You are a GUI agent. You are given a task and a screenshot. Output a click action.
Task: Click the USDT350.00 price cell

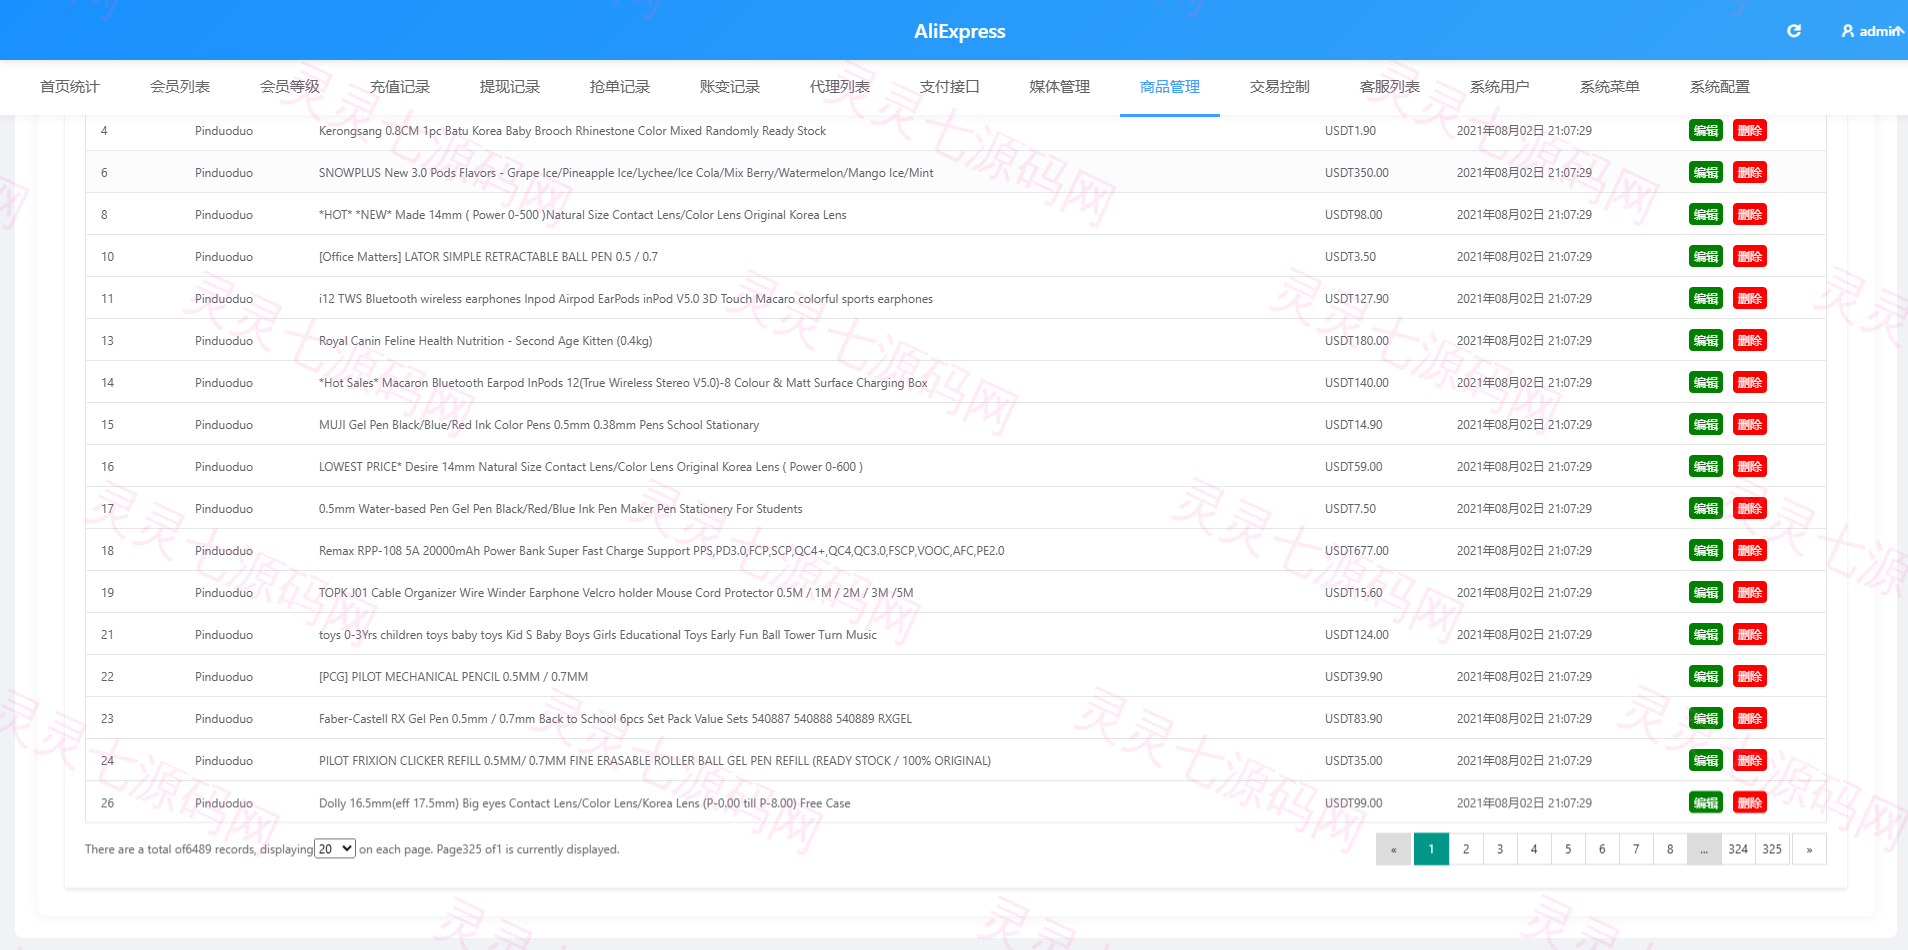click(1357, 173)
